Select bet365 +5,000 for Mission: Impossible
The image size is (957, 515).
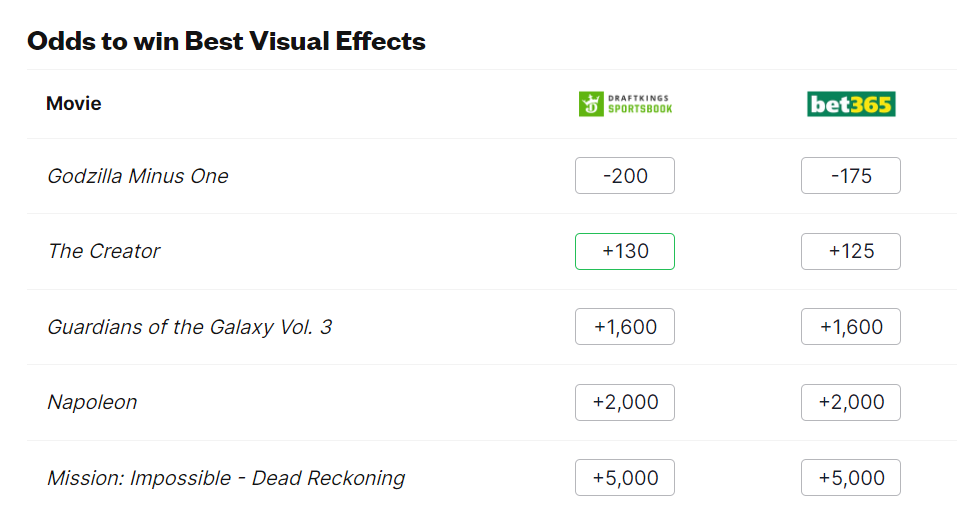(851, 478)
